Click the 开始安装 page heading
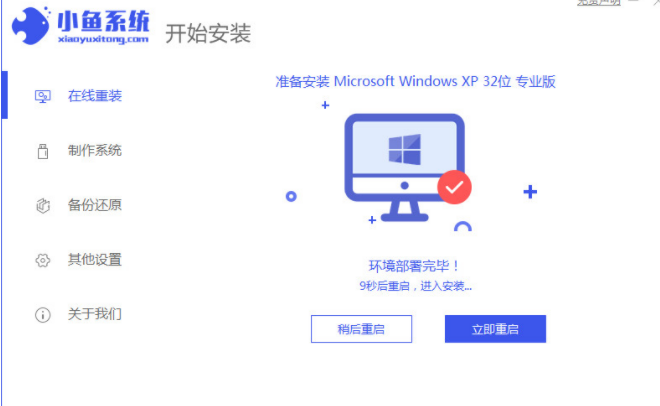660x406 pixels. 208,34
